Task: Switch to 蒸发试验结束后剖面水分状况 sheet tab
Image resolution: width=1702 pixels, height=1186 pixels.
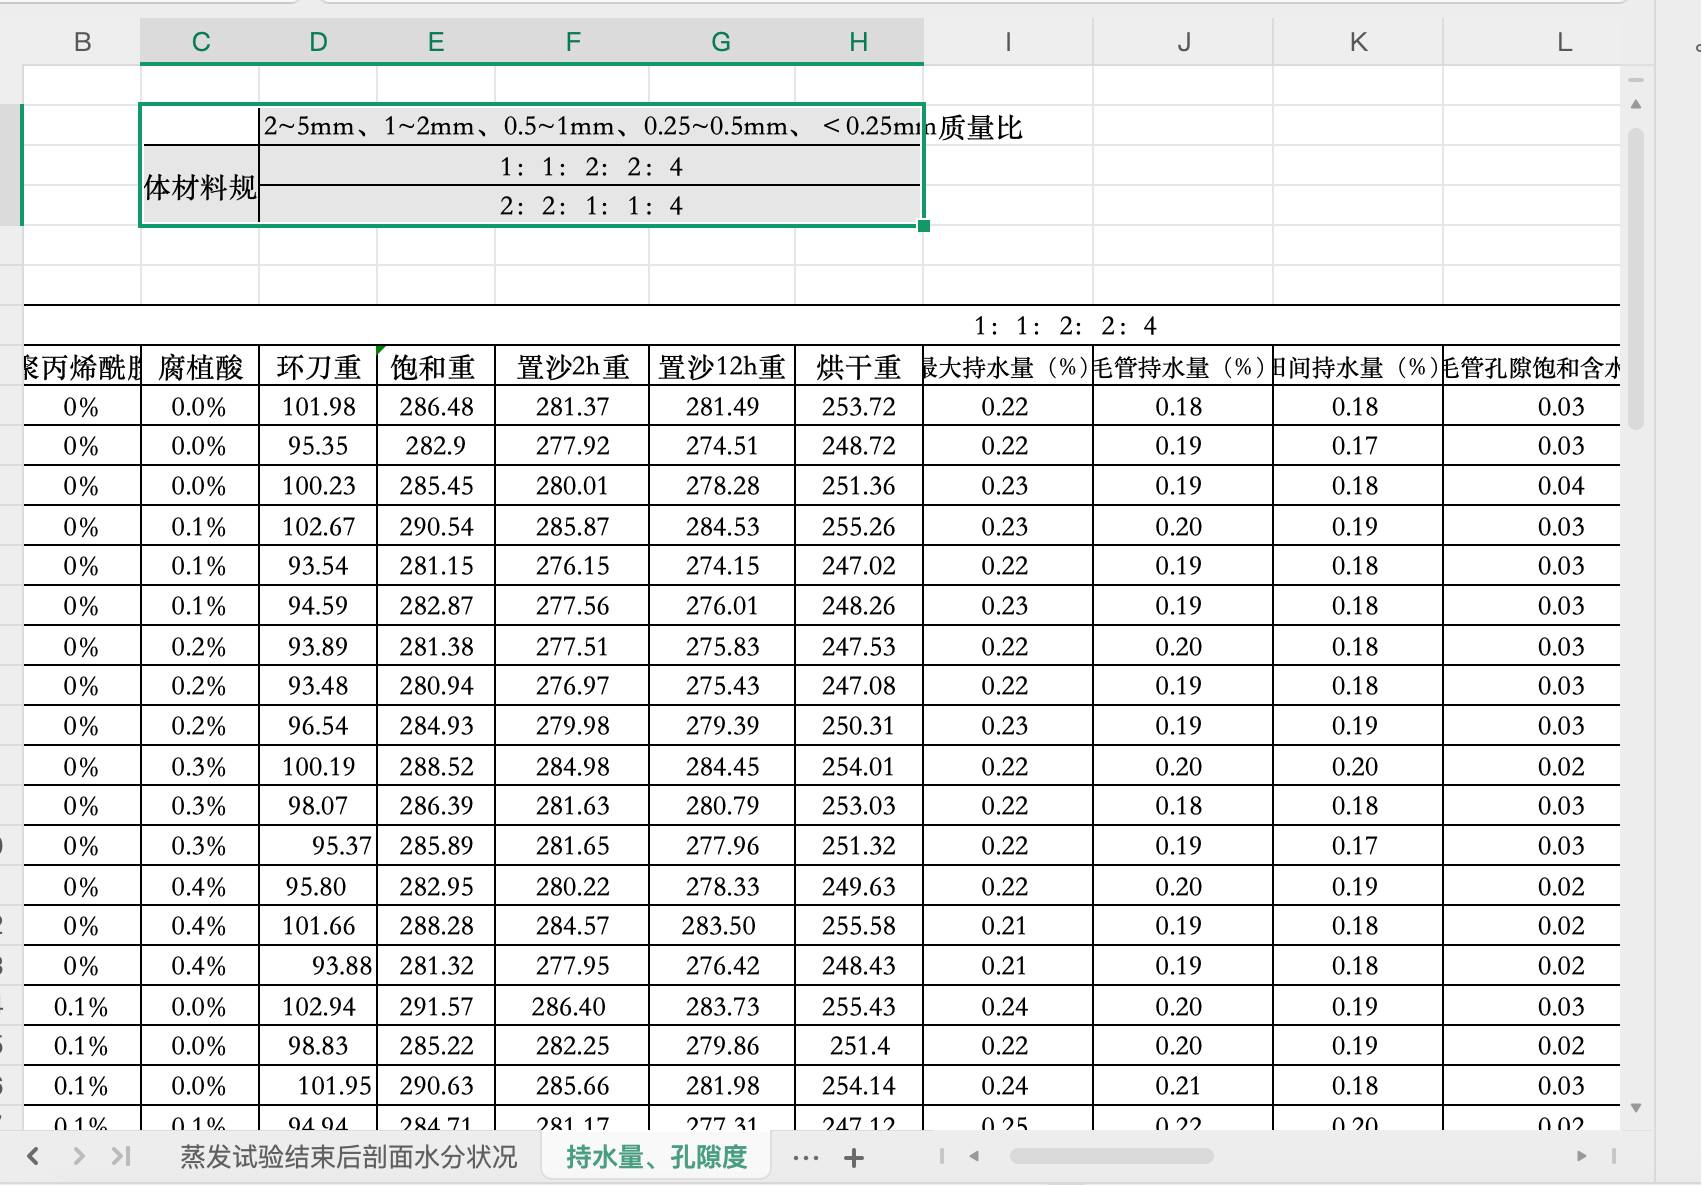Action: coord(348,1157)
